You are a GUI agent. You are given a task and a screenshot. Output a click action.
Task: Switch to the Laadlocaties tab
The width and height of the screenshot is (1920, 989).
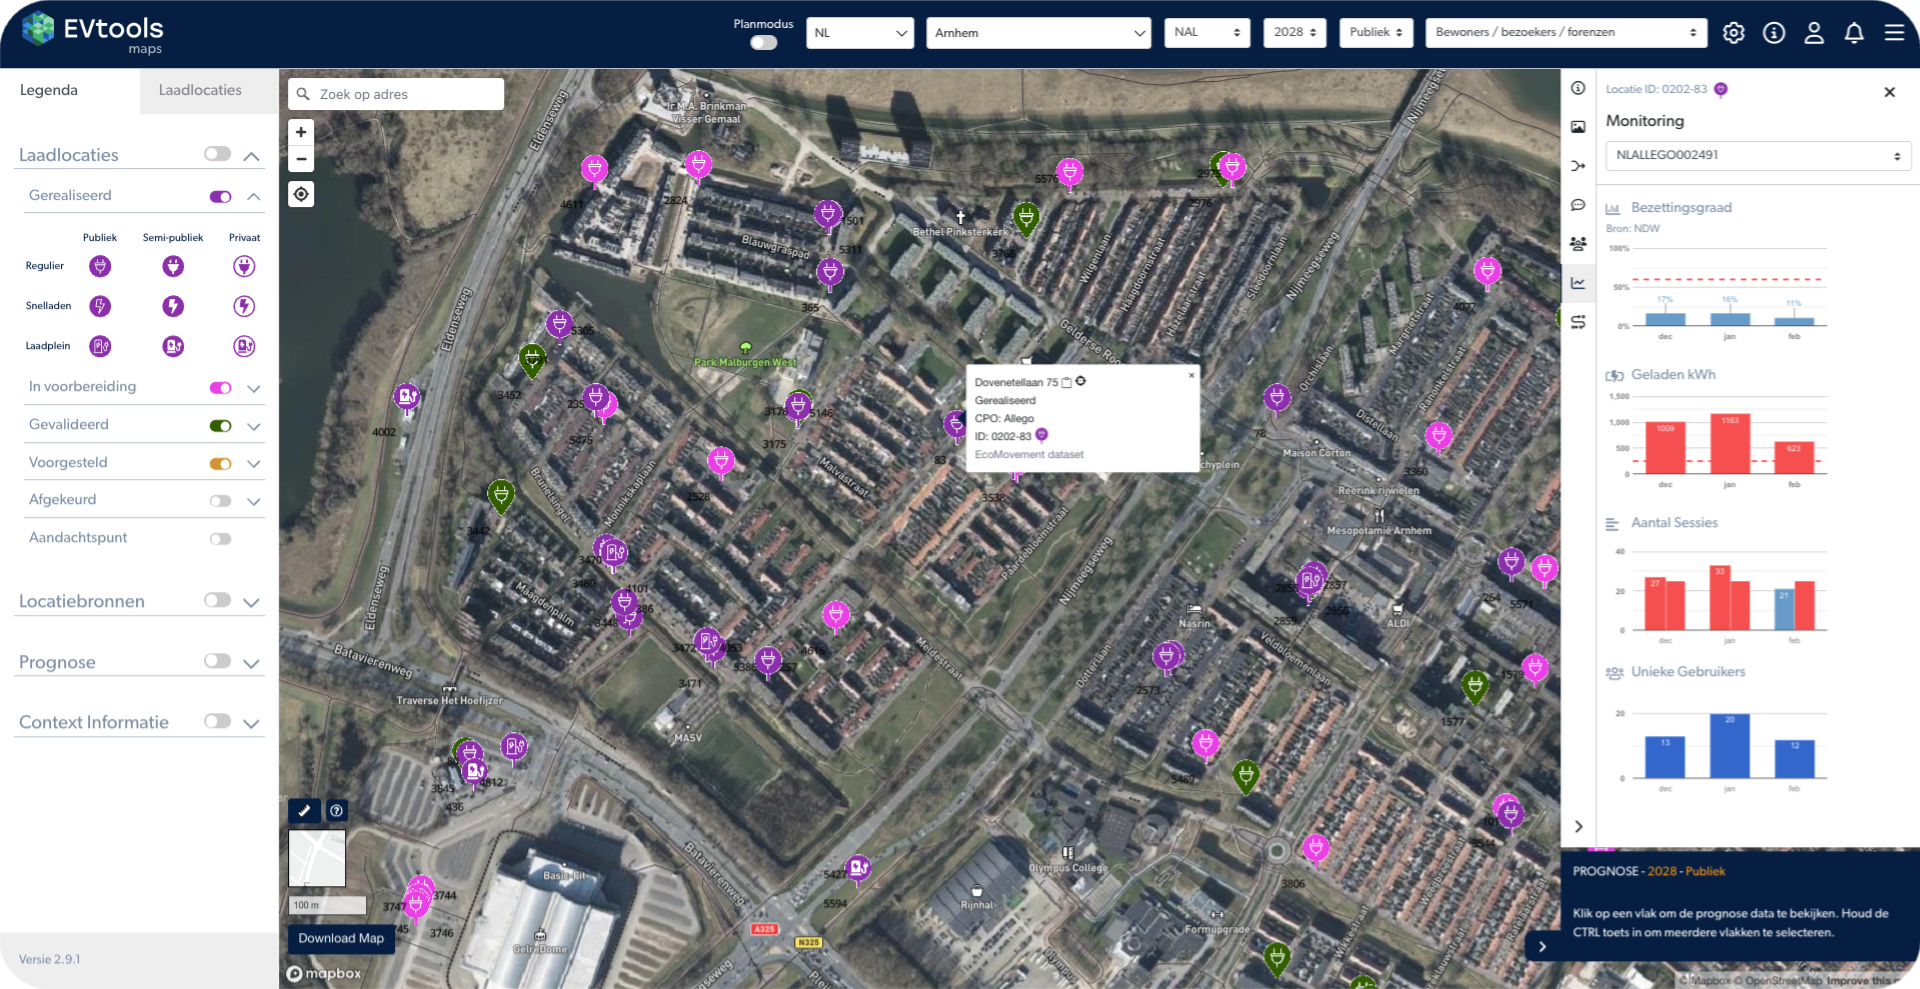pos(200,90)
